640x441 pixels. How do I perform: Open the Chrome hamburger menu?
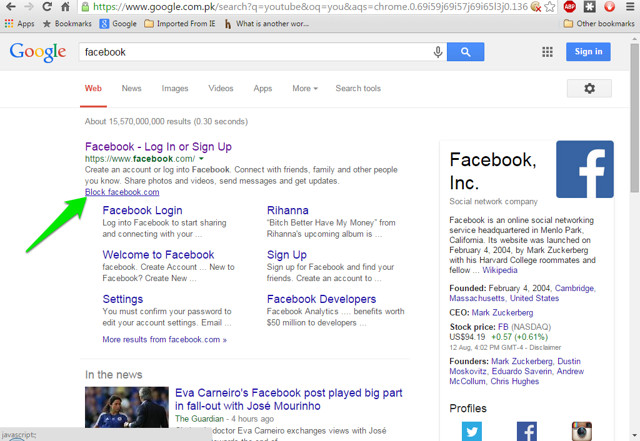coord(630,7)
